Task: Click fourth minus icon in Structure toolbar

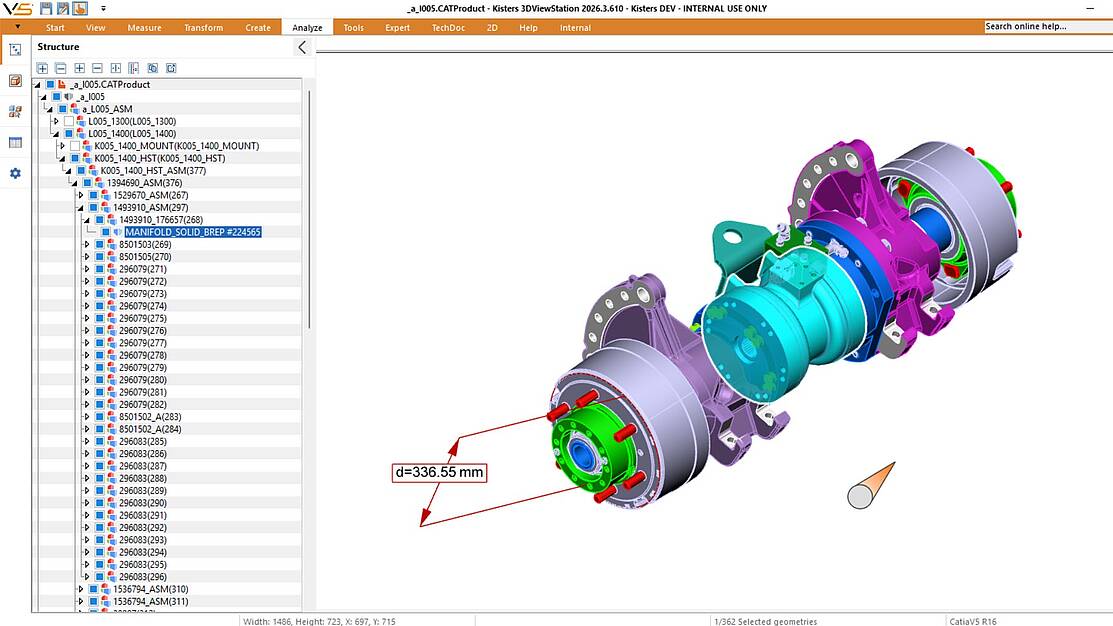Action: click(x=97, y=68)
